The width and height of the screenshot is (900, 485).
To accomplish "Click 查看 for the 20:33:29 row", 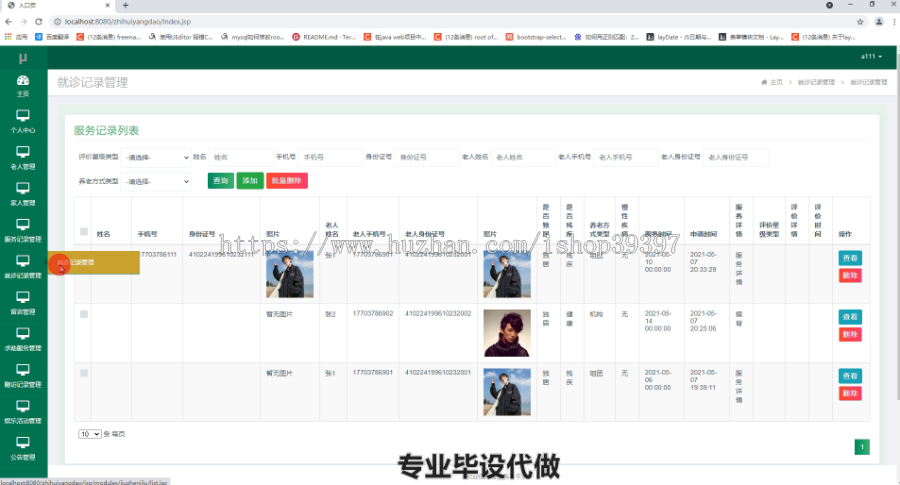I will click(x=849, y=258).
